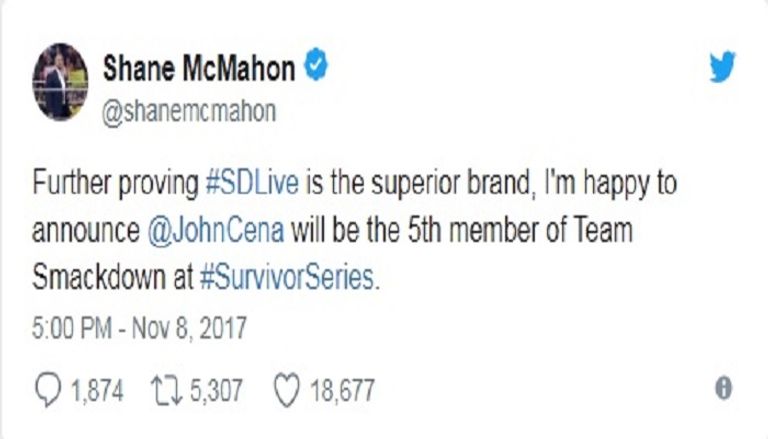Open the tweet info icon
768x439 pixels.
point(722,388)
